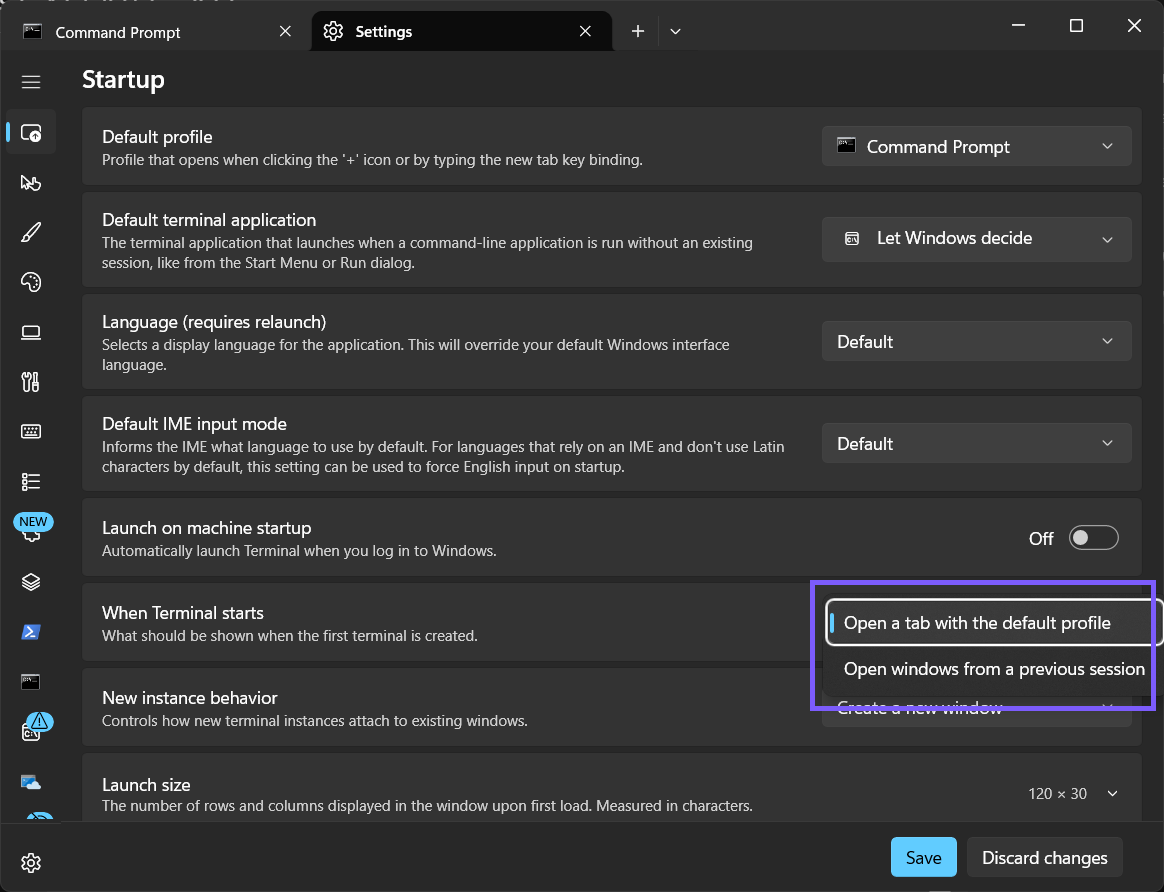
Task: Open the hamburger navigation menu
Action: 30,82
